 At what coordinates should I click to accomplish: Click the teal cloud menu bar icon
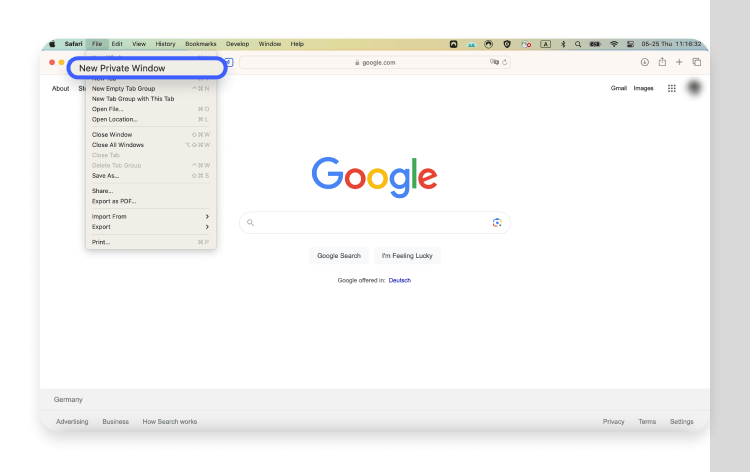[x=471, y=44]
